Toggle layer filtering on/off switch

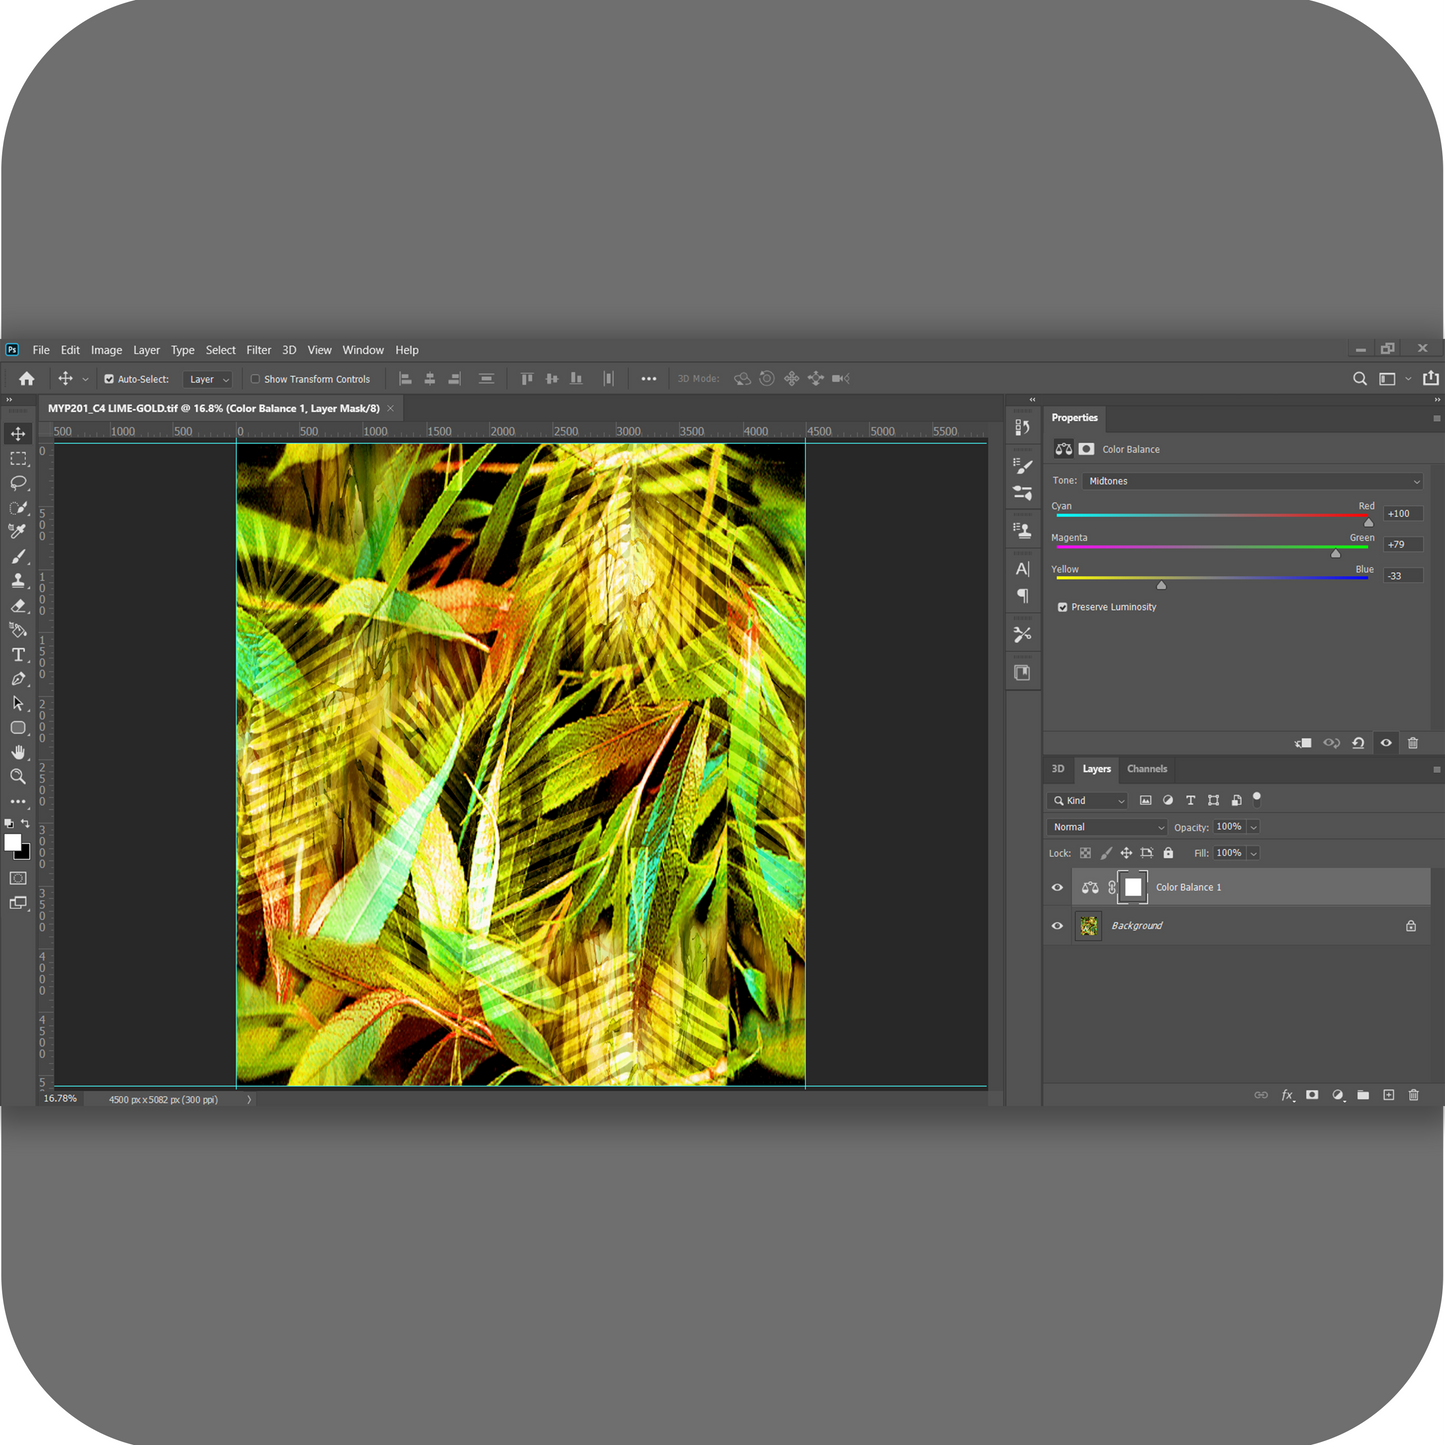point(1257,798)
